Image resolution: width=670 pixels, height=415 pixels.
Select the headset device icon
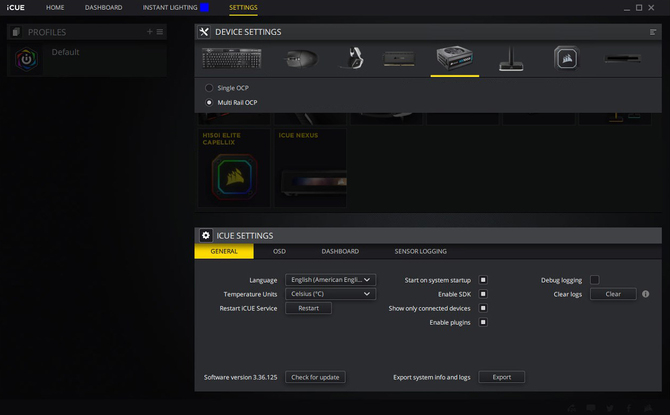tap(353, 58)
